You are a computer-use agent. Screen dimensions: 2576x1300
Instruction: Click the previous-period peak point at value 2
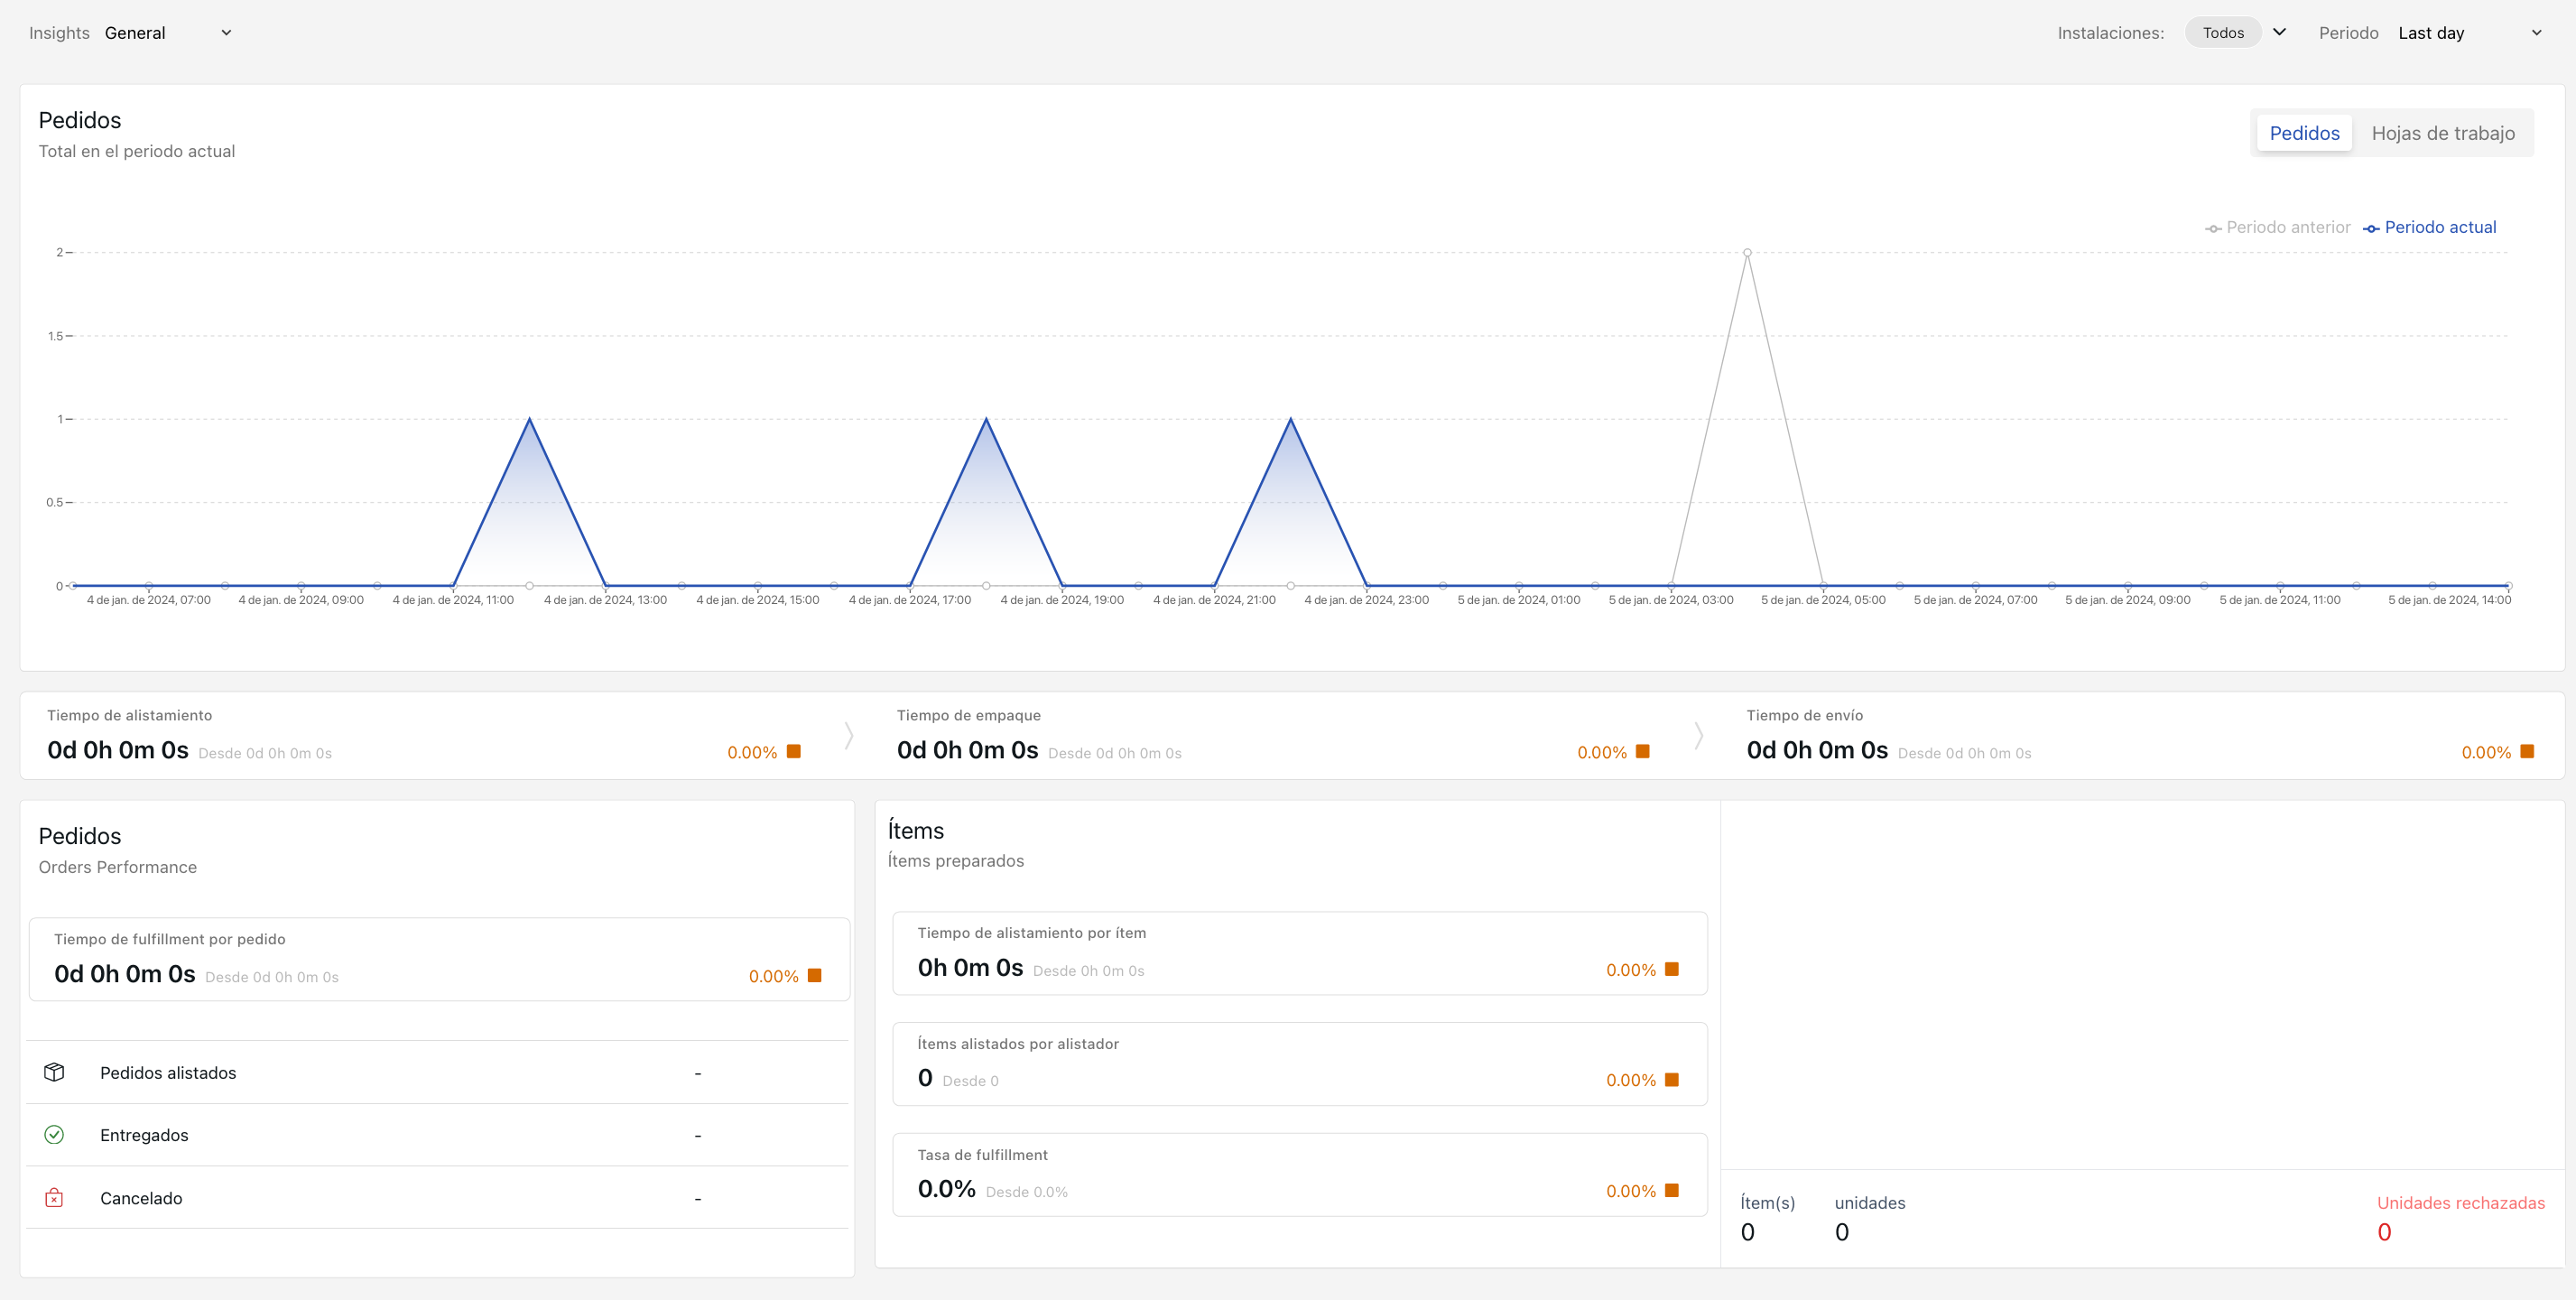click(1747, 253)
